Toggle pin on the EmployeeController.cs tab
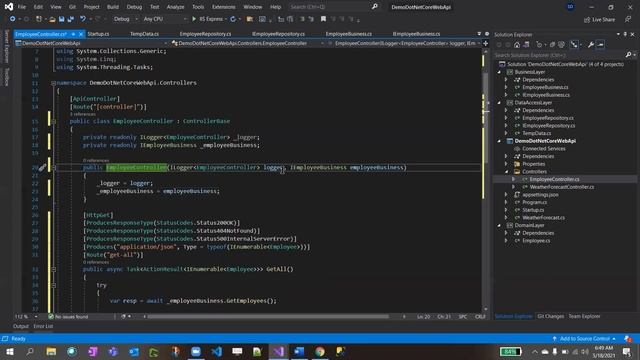640x360 pixels. [x=73, y=34]
